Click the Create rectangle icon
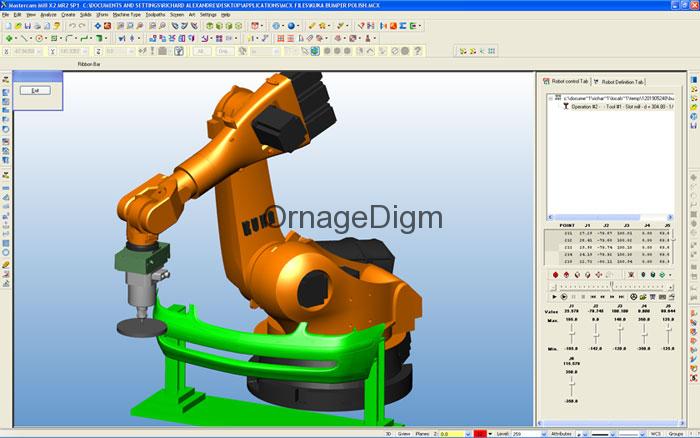The image size is (700, 438). 54,39
